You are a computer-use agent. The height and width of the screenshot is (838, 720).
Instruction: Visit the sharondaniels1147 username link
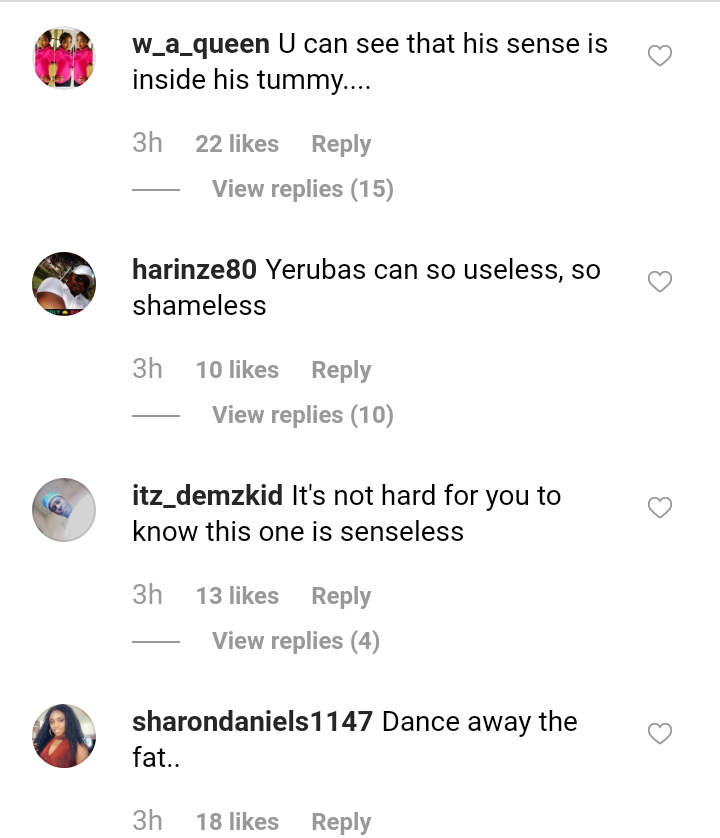(252, 722)
